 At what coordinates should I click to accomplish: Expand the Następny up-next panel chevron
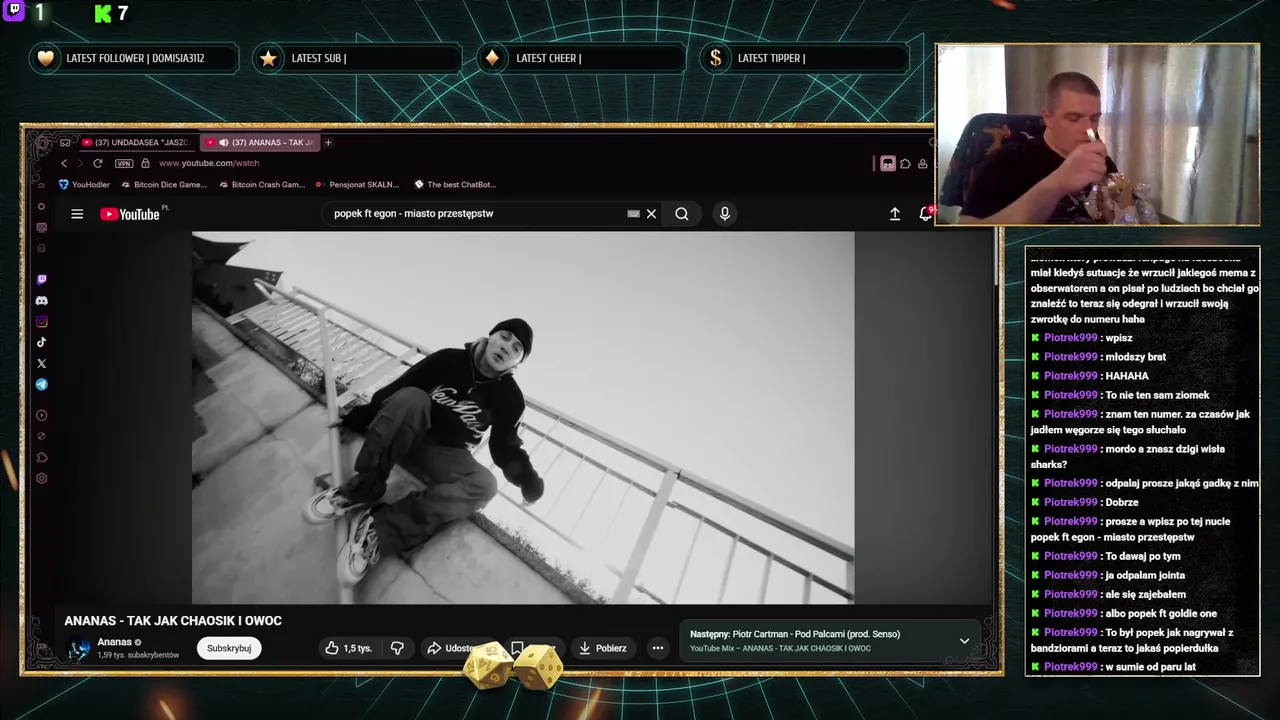(x=964, y=641)
